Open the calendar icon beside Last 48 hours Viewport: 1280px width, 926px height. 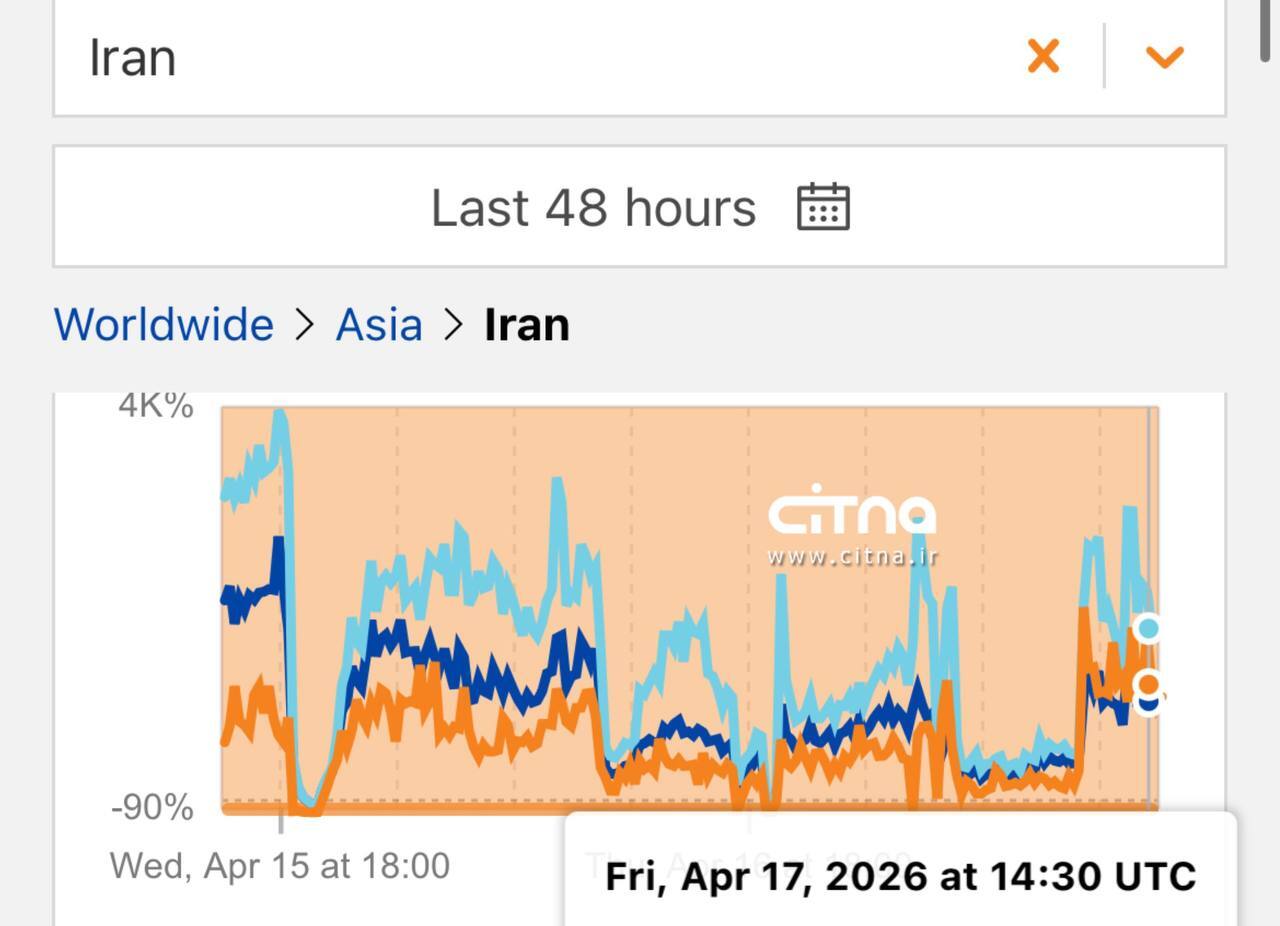(x=823, y=207)
